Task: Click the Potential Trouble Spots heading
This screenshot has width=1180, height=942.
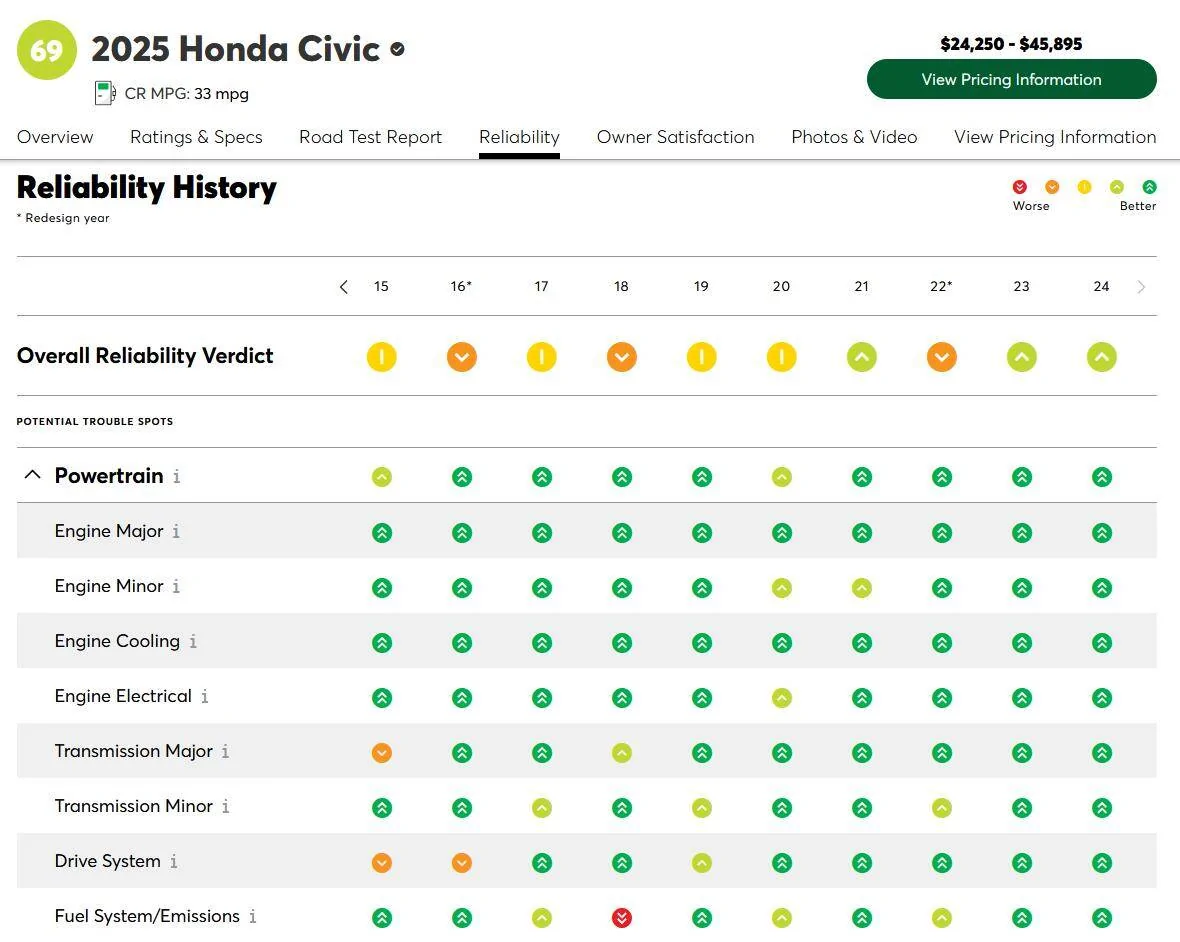Action: (x=95, y=421)
